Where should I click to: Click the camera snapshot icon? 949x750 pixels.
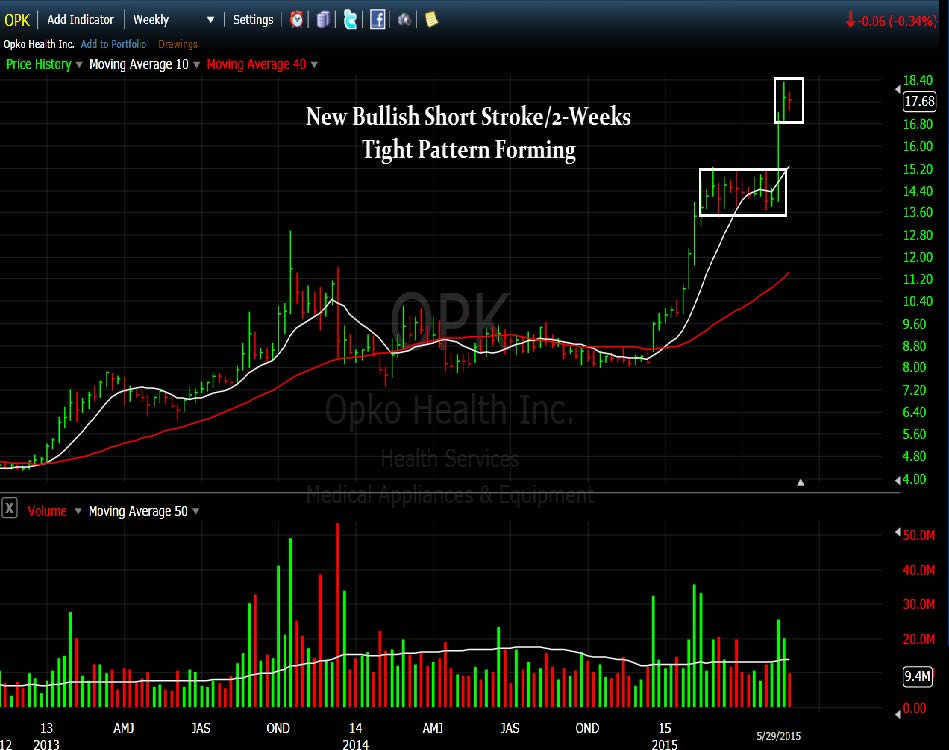[x=404, y=20]
